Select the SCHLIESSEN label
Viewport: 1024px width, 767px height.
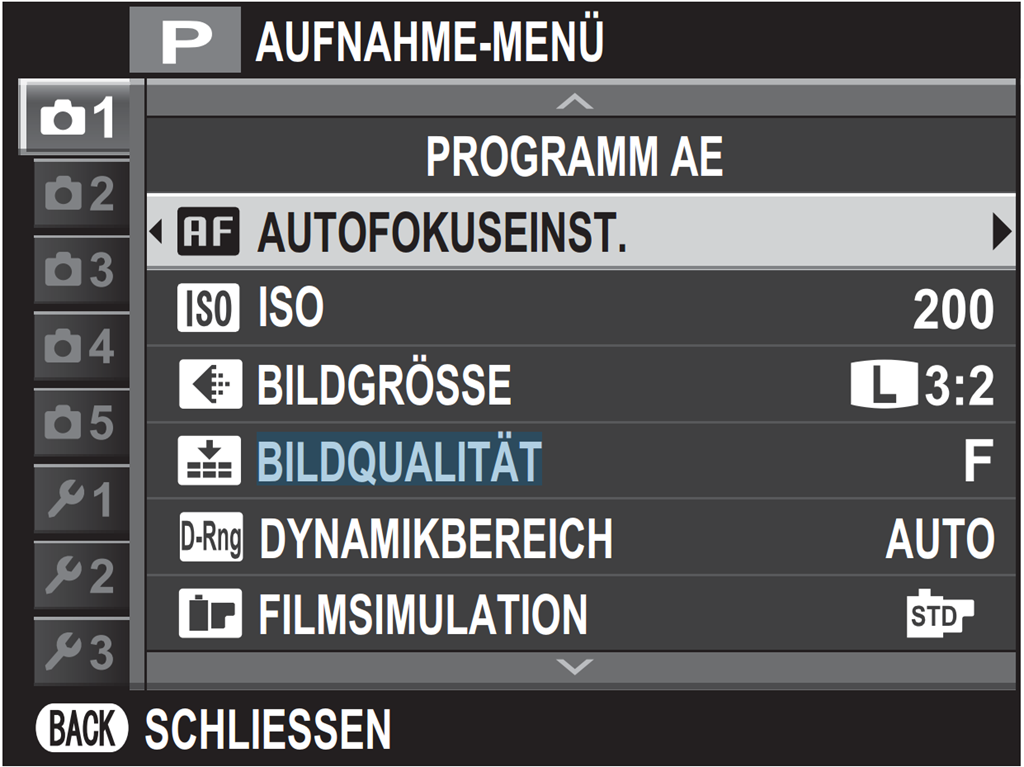tap(267, 731)
